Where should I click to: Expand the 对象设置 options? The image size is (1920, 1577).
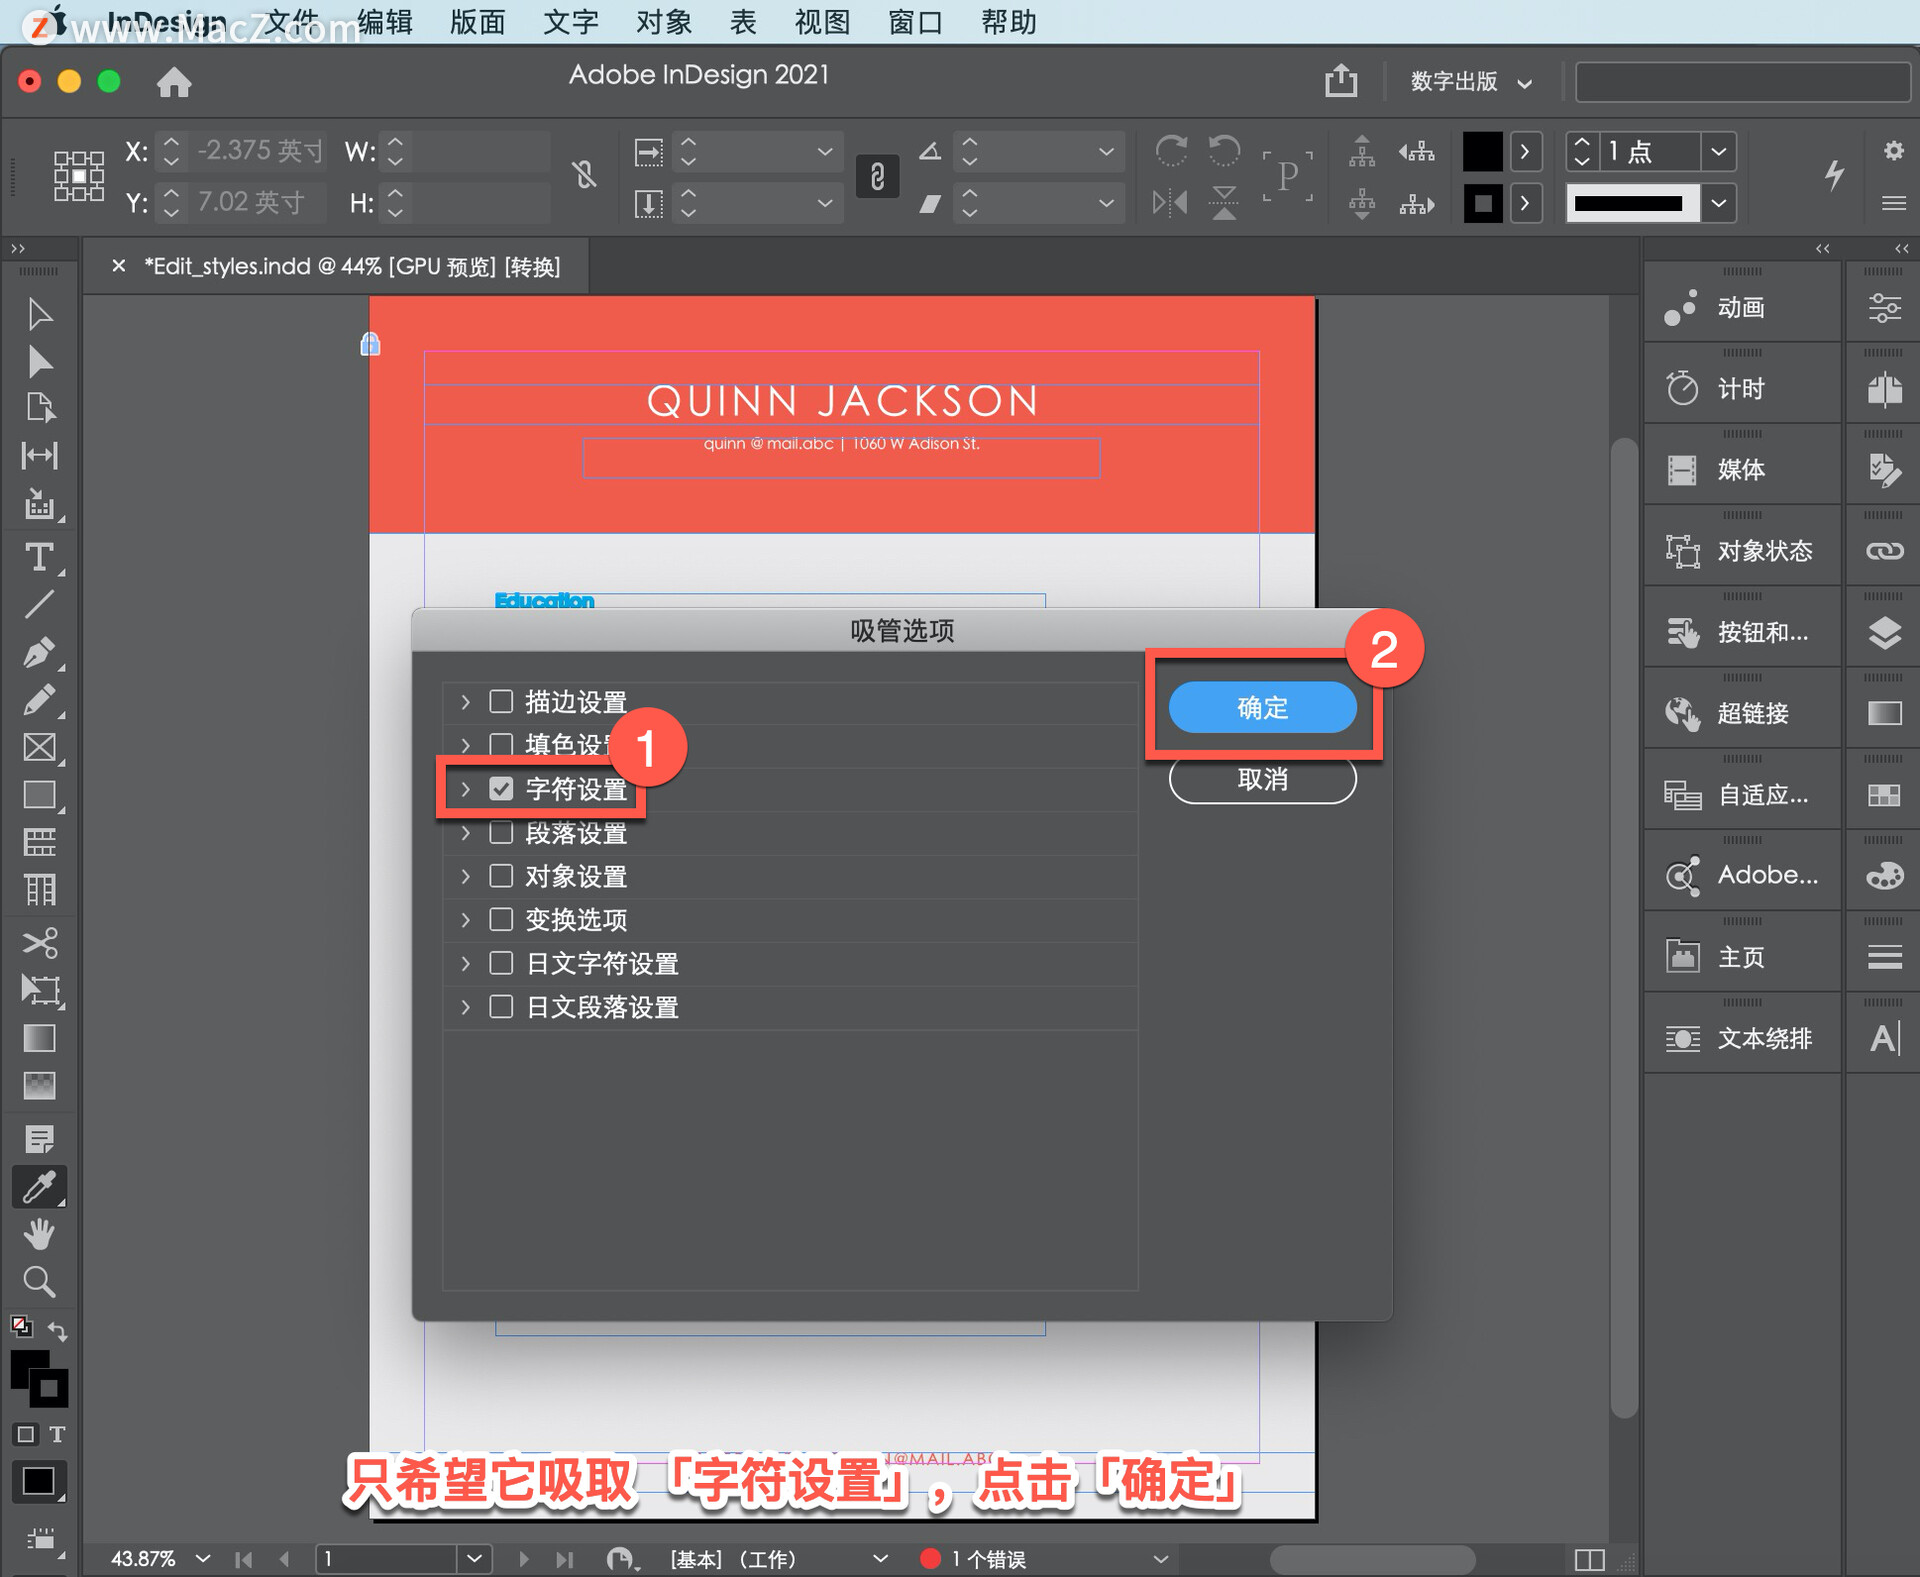(x=465, y=877)
